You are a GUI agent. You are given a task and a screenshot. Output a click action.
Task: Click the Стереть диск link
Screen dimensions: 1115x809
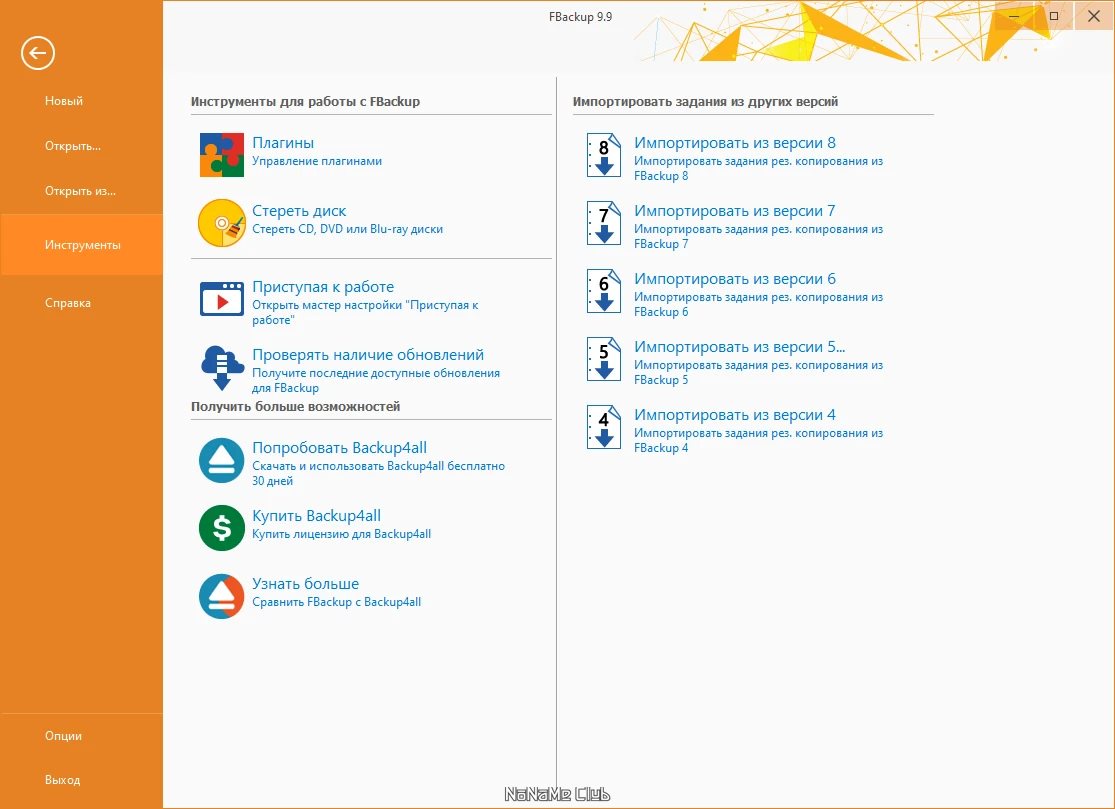(299, 211)
